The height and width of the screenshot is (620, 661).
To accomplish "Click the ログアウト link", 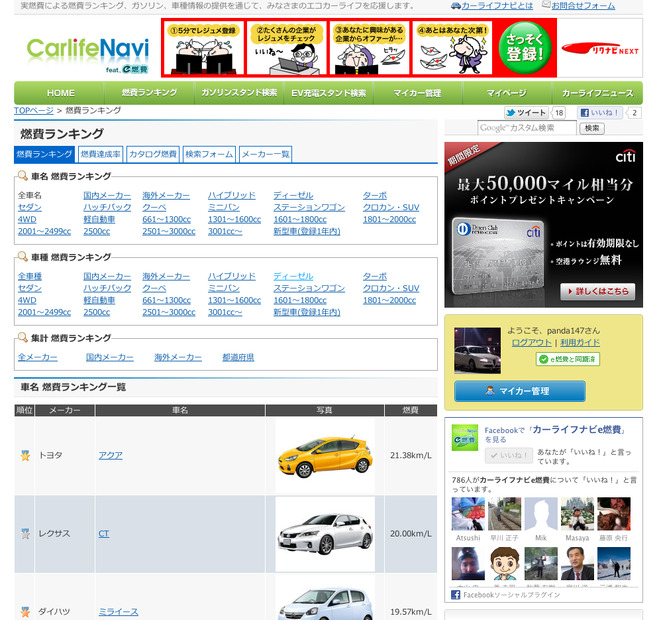I will pos(532,343).
